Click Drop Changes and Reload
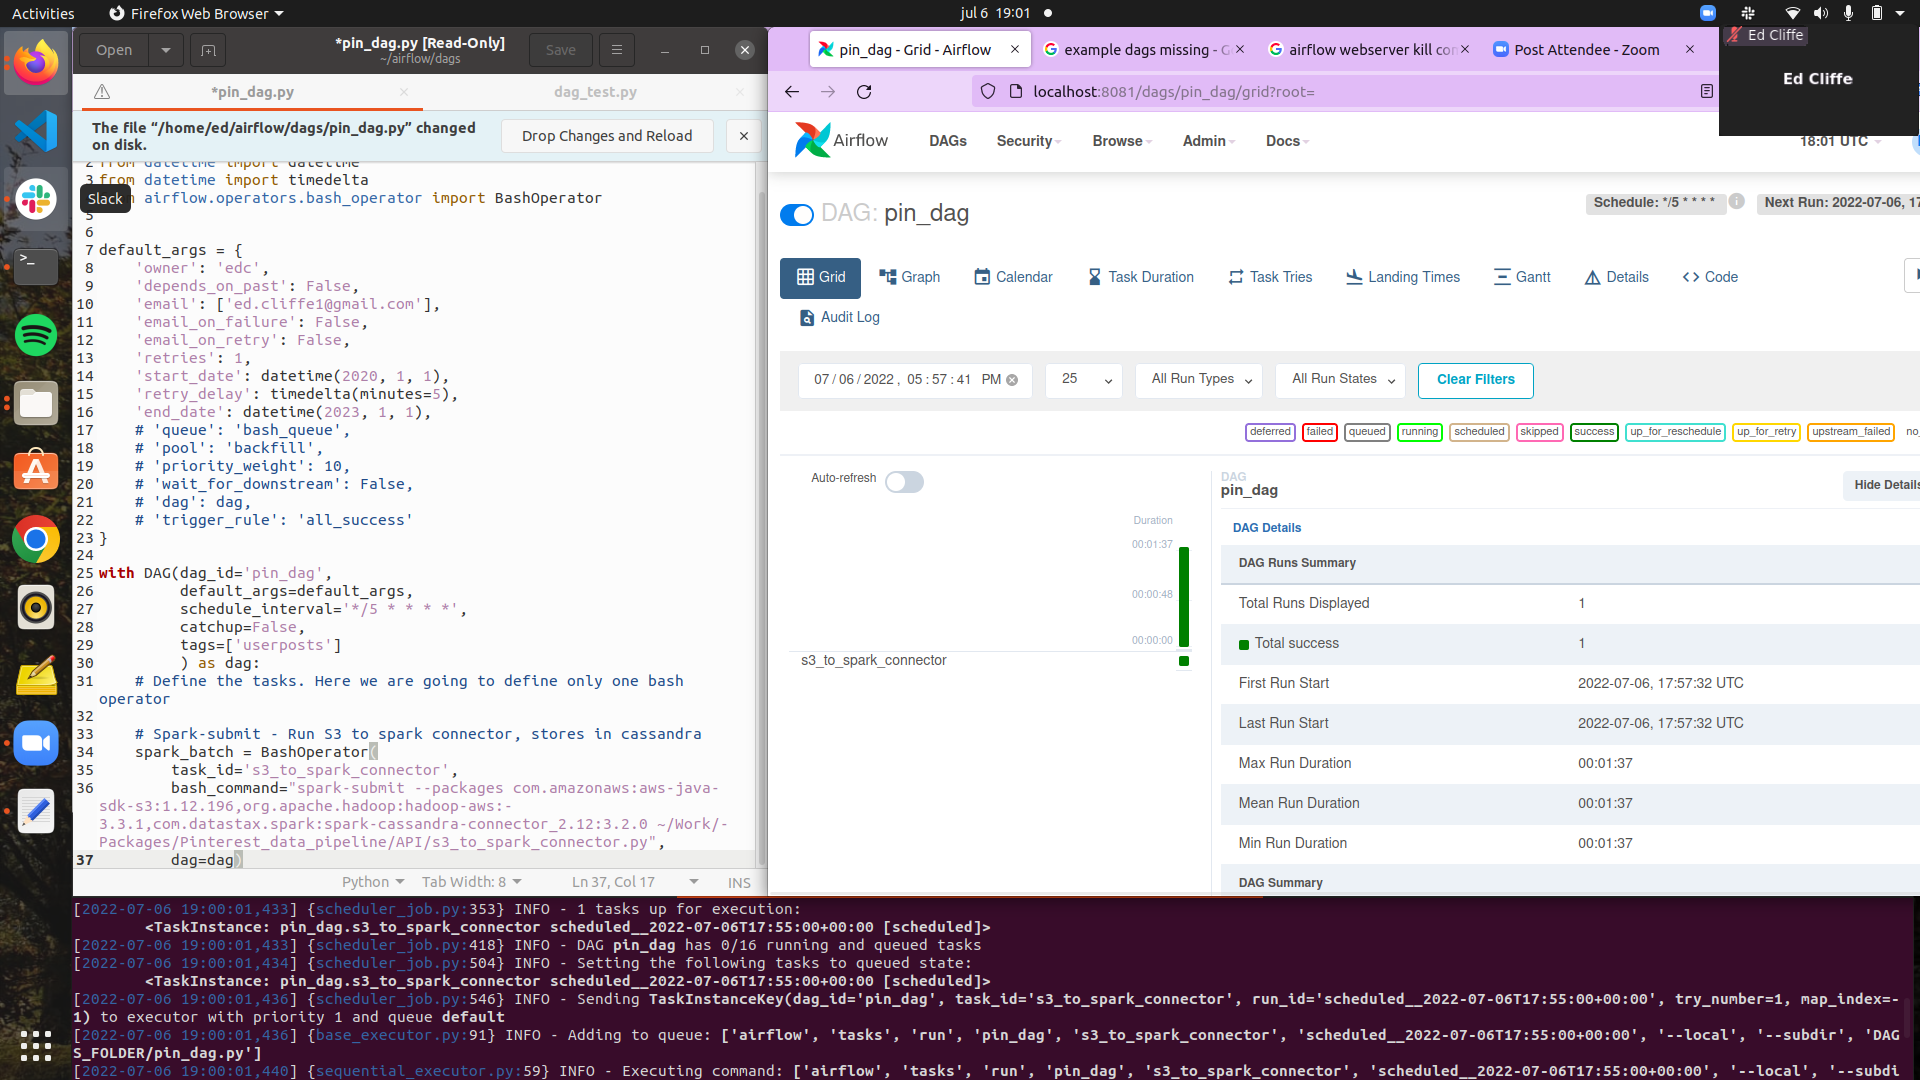 (x=606, y=136)
